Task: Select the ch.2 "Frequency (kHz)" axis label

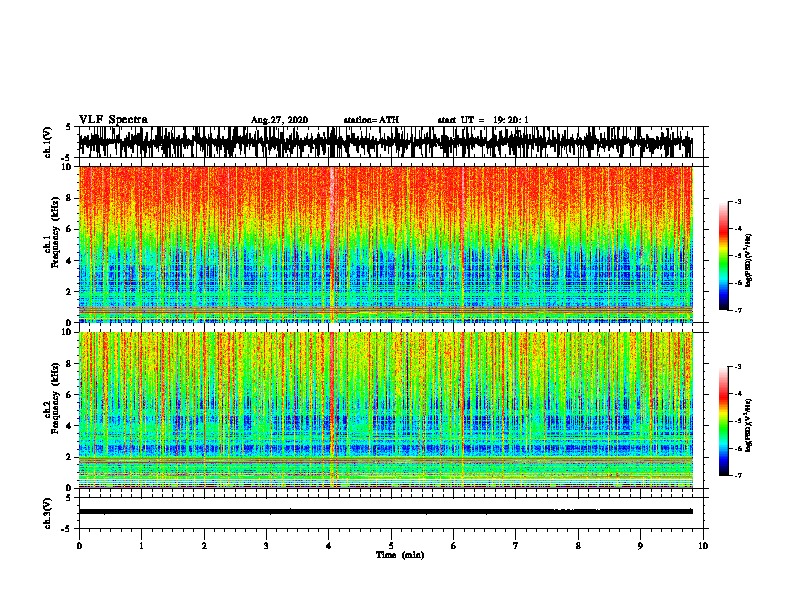Action: click(x=55, y=398)
